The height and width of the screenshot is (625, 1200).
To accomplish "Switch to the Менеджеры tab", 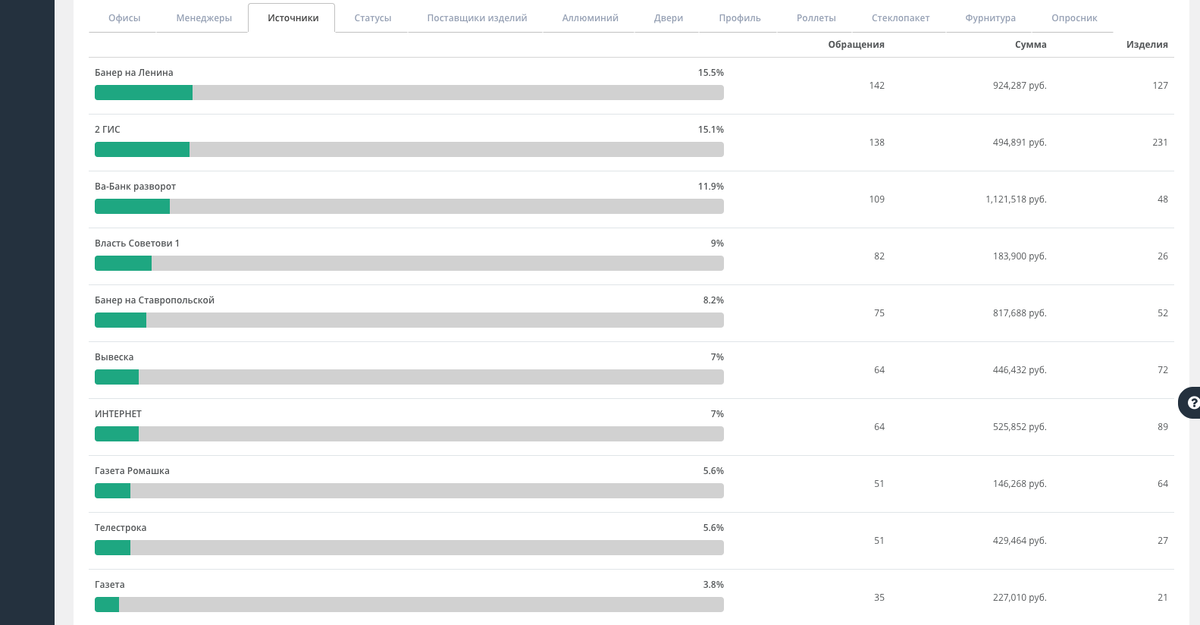I will click(x=204, y=18).
